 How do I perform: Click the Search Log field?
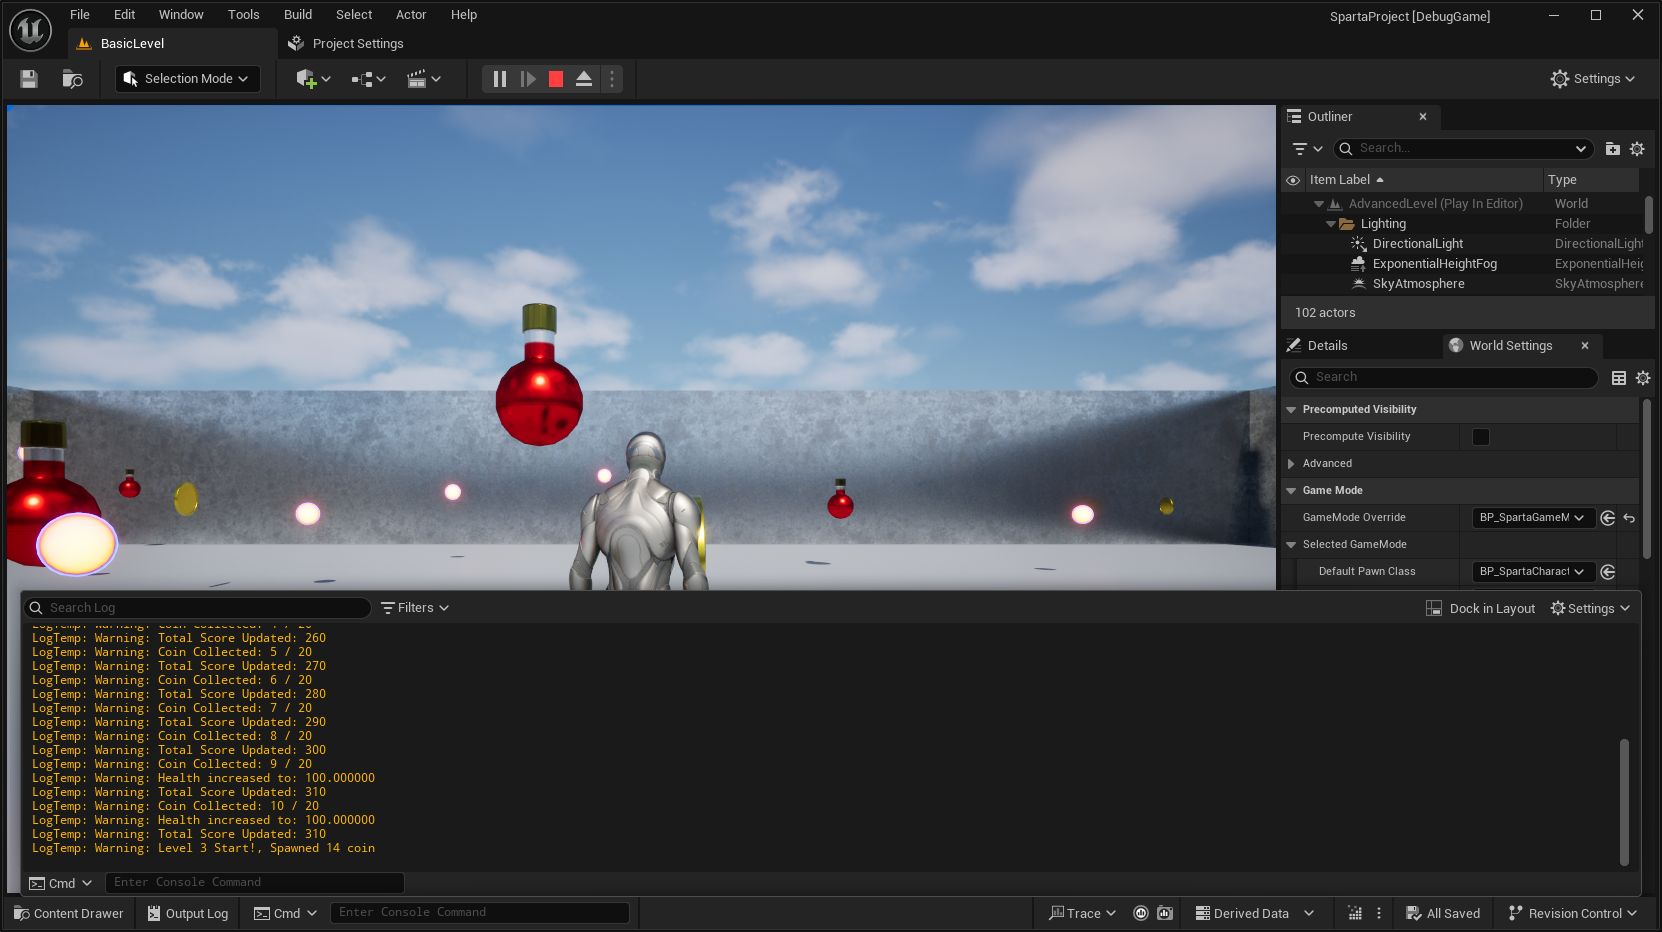click(x=198, y=608)
